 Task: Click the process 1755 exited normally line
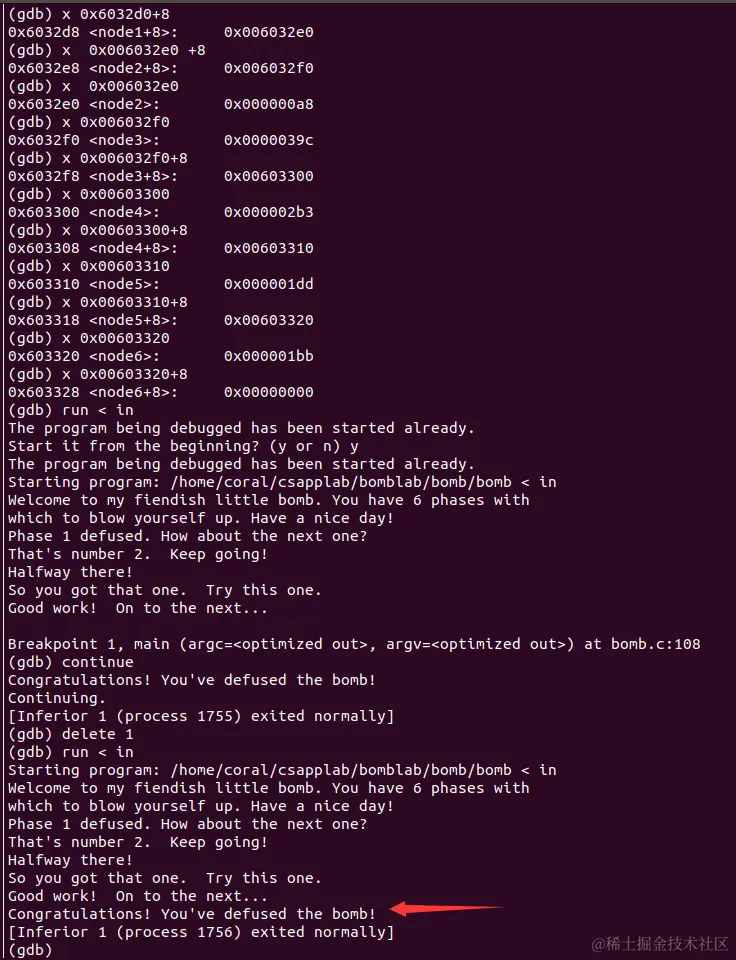tap(201, 716)
